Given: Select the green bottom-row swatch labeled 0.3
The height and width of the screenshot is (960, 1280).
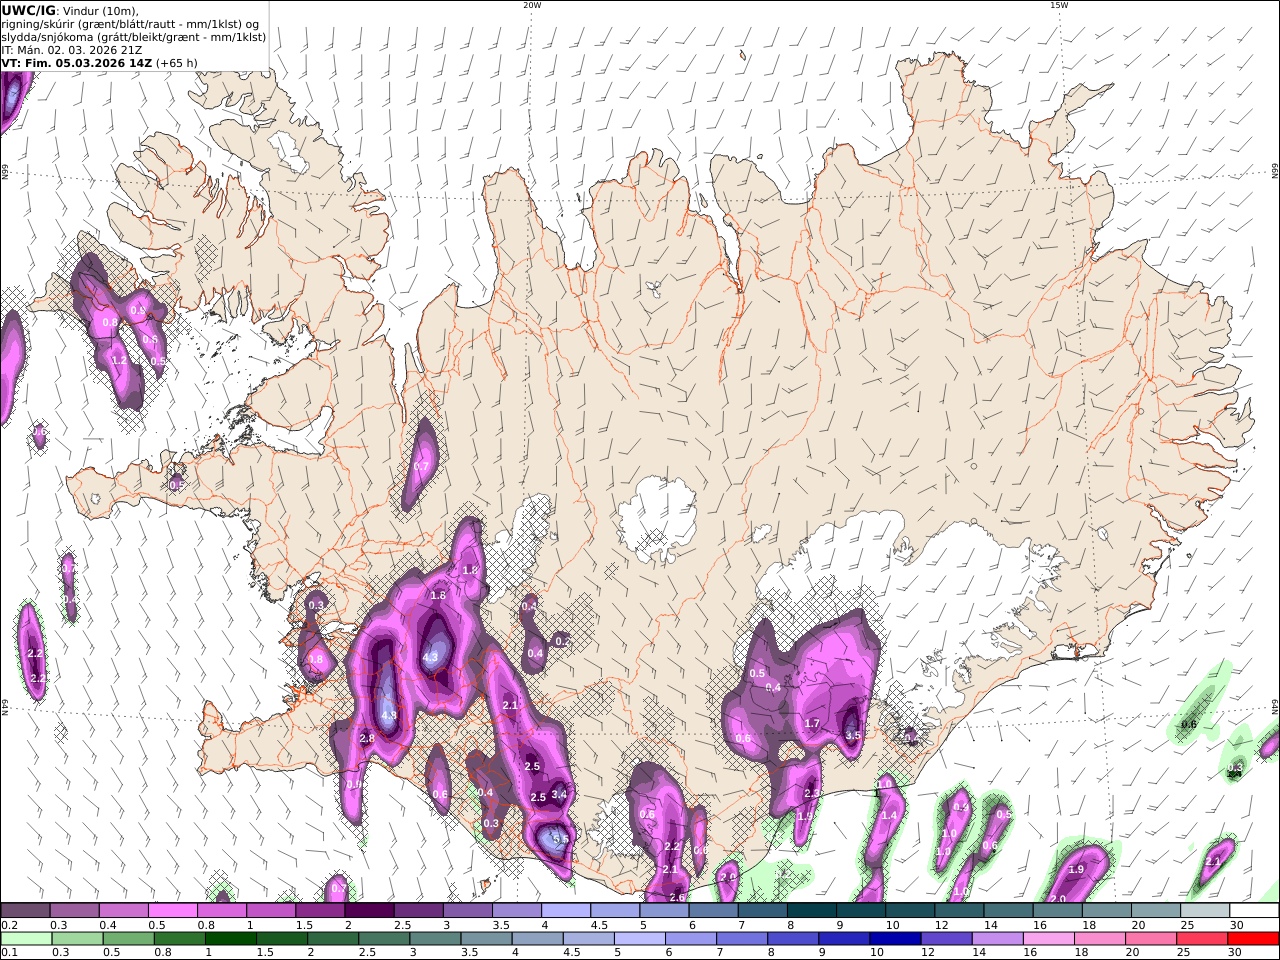Looking at the screenshot, I should 77,939.
